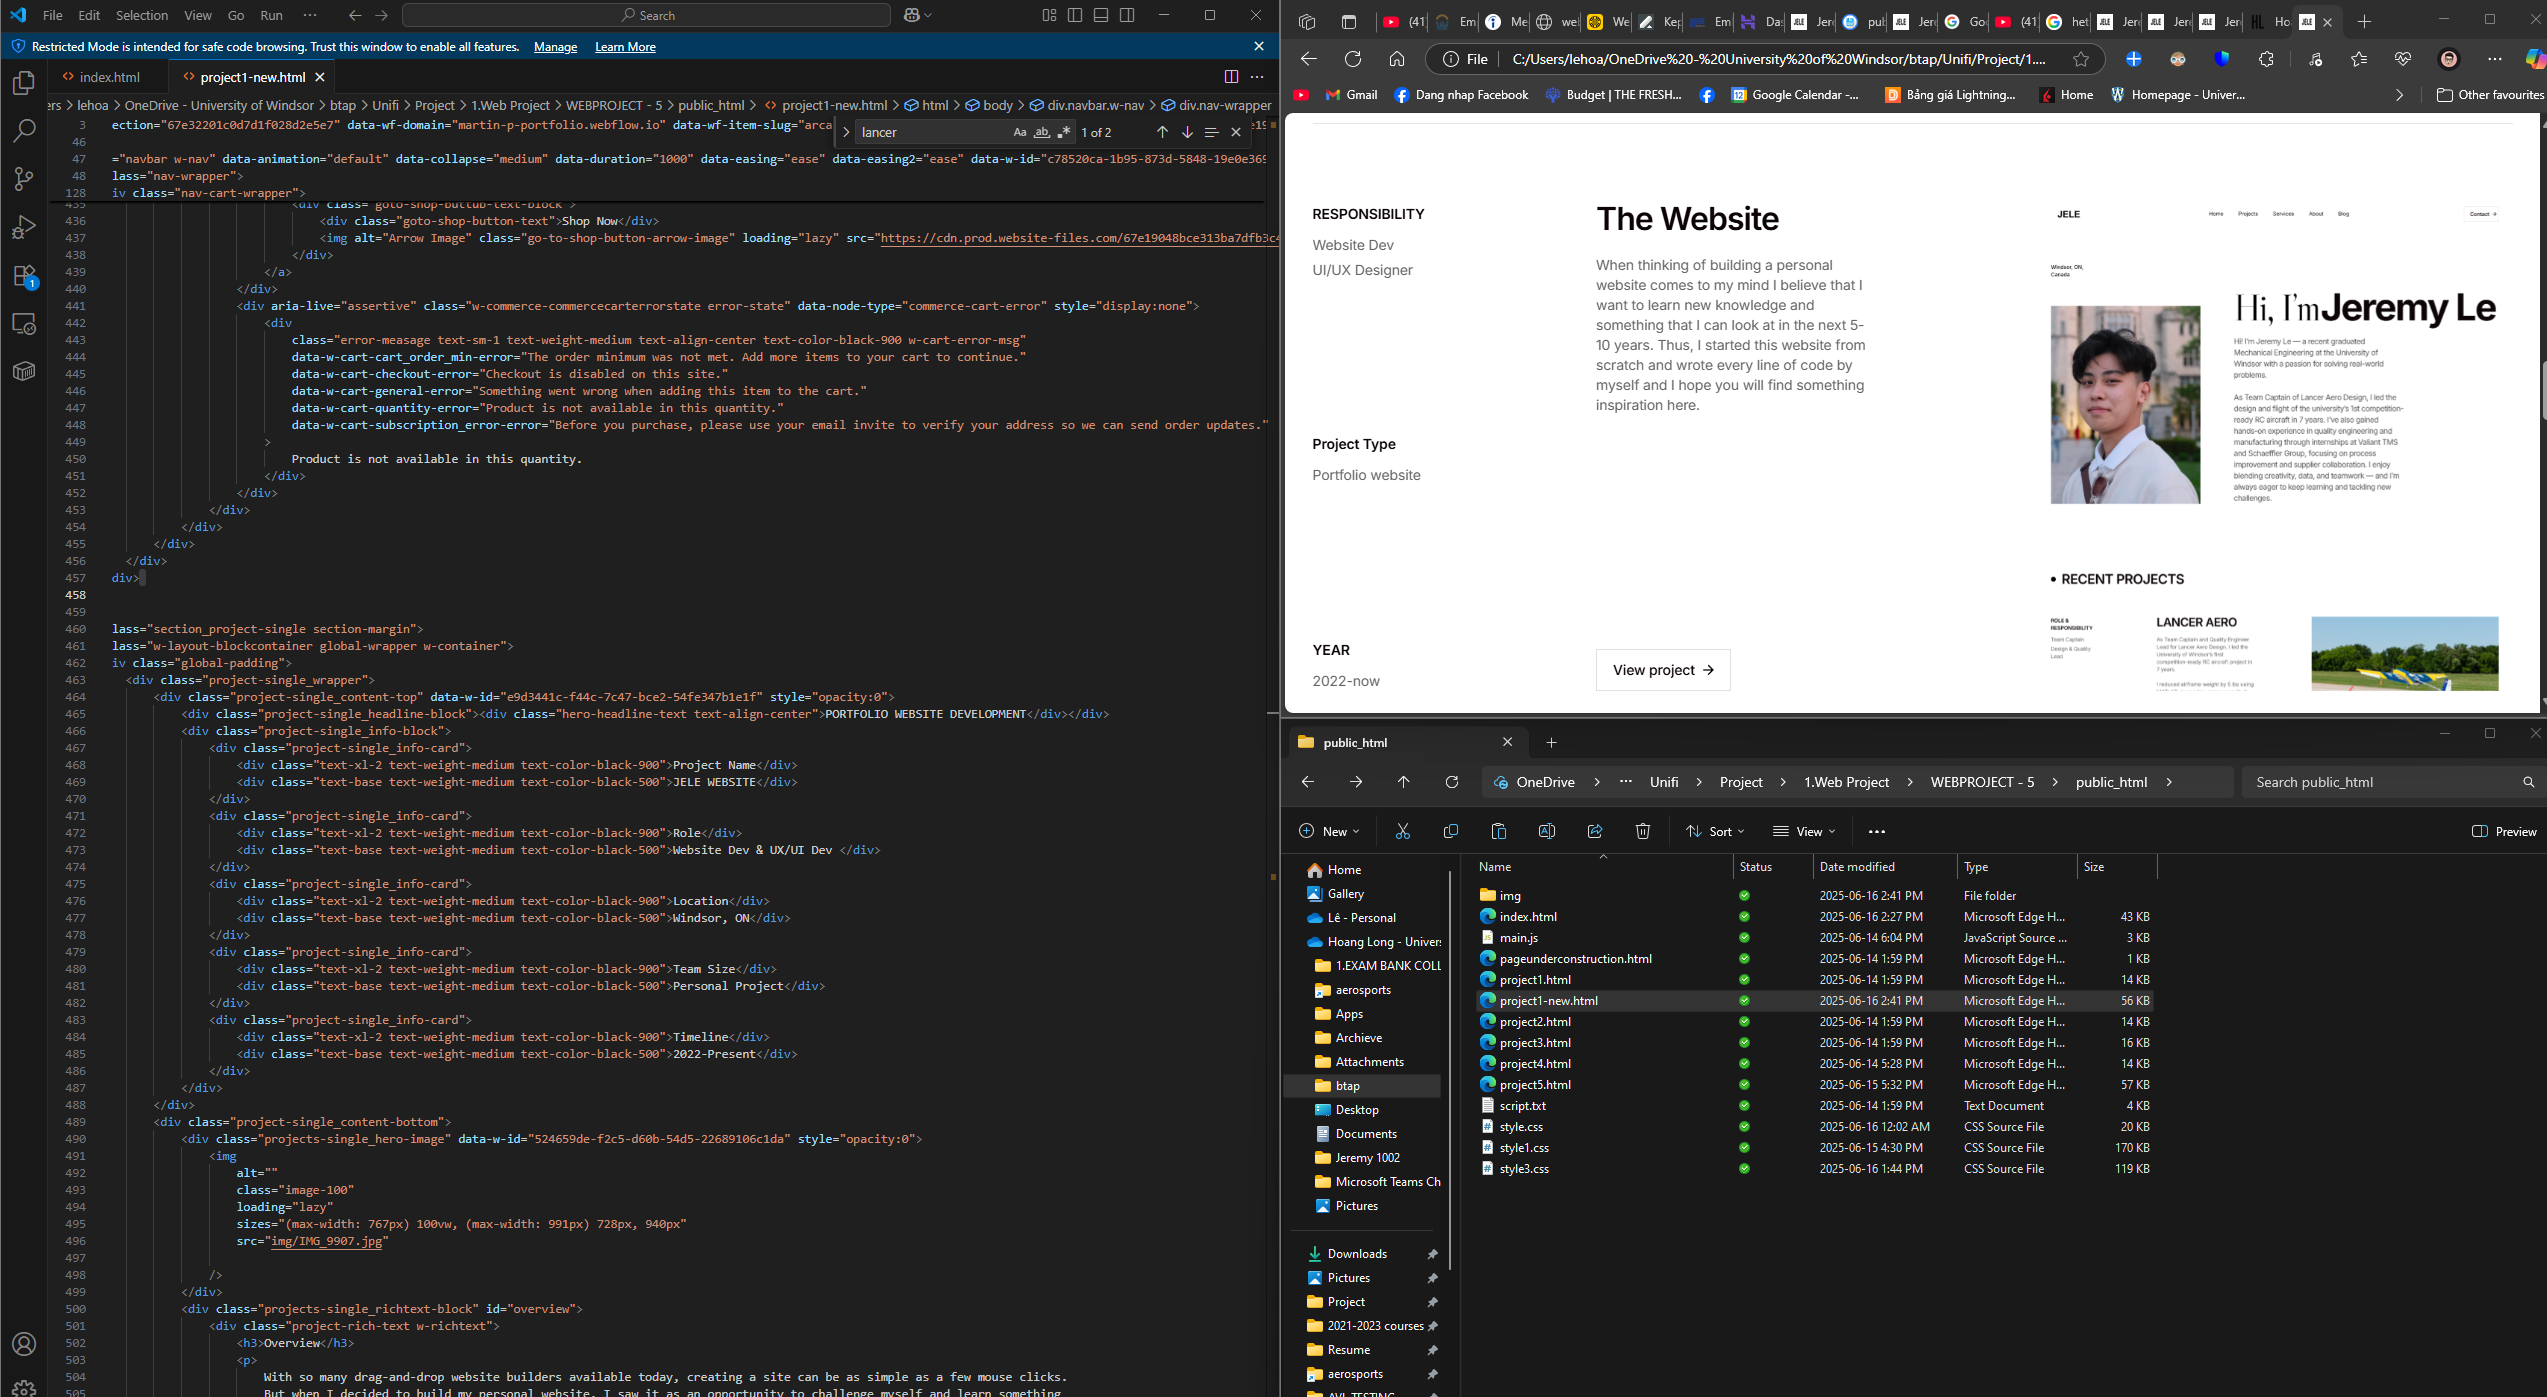This screenshot has width=2547, height=1397.
Task: Open the New dropdown in File Explorer
Action: pyautogui.click(x=1329, y=831)
